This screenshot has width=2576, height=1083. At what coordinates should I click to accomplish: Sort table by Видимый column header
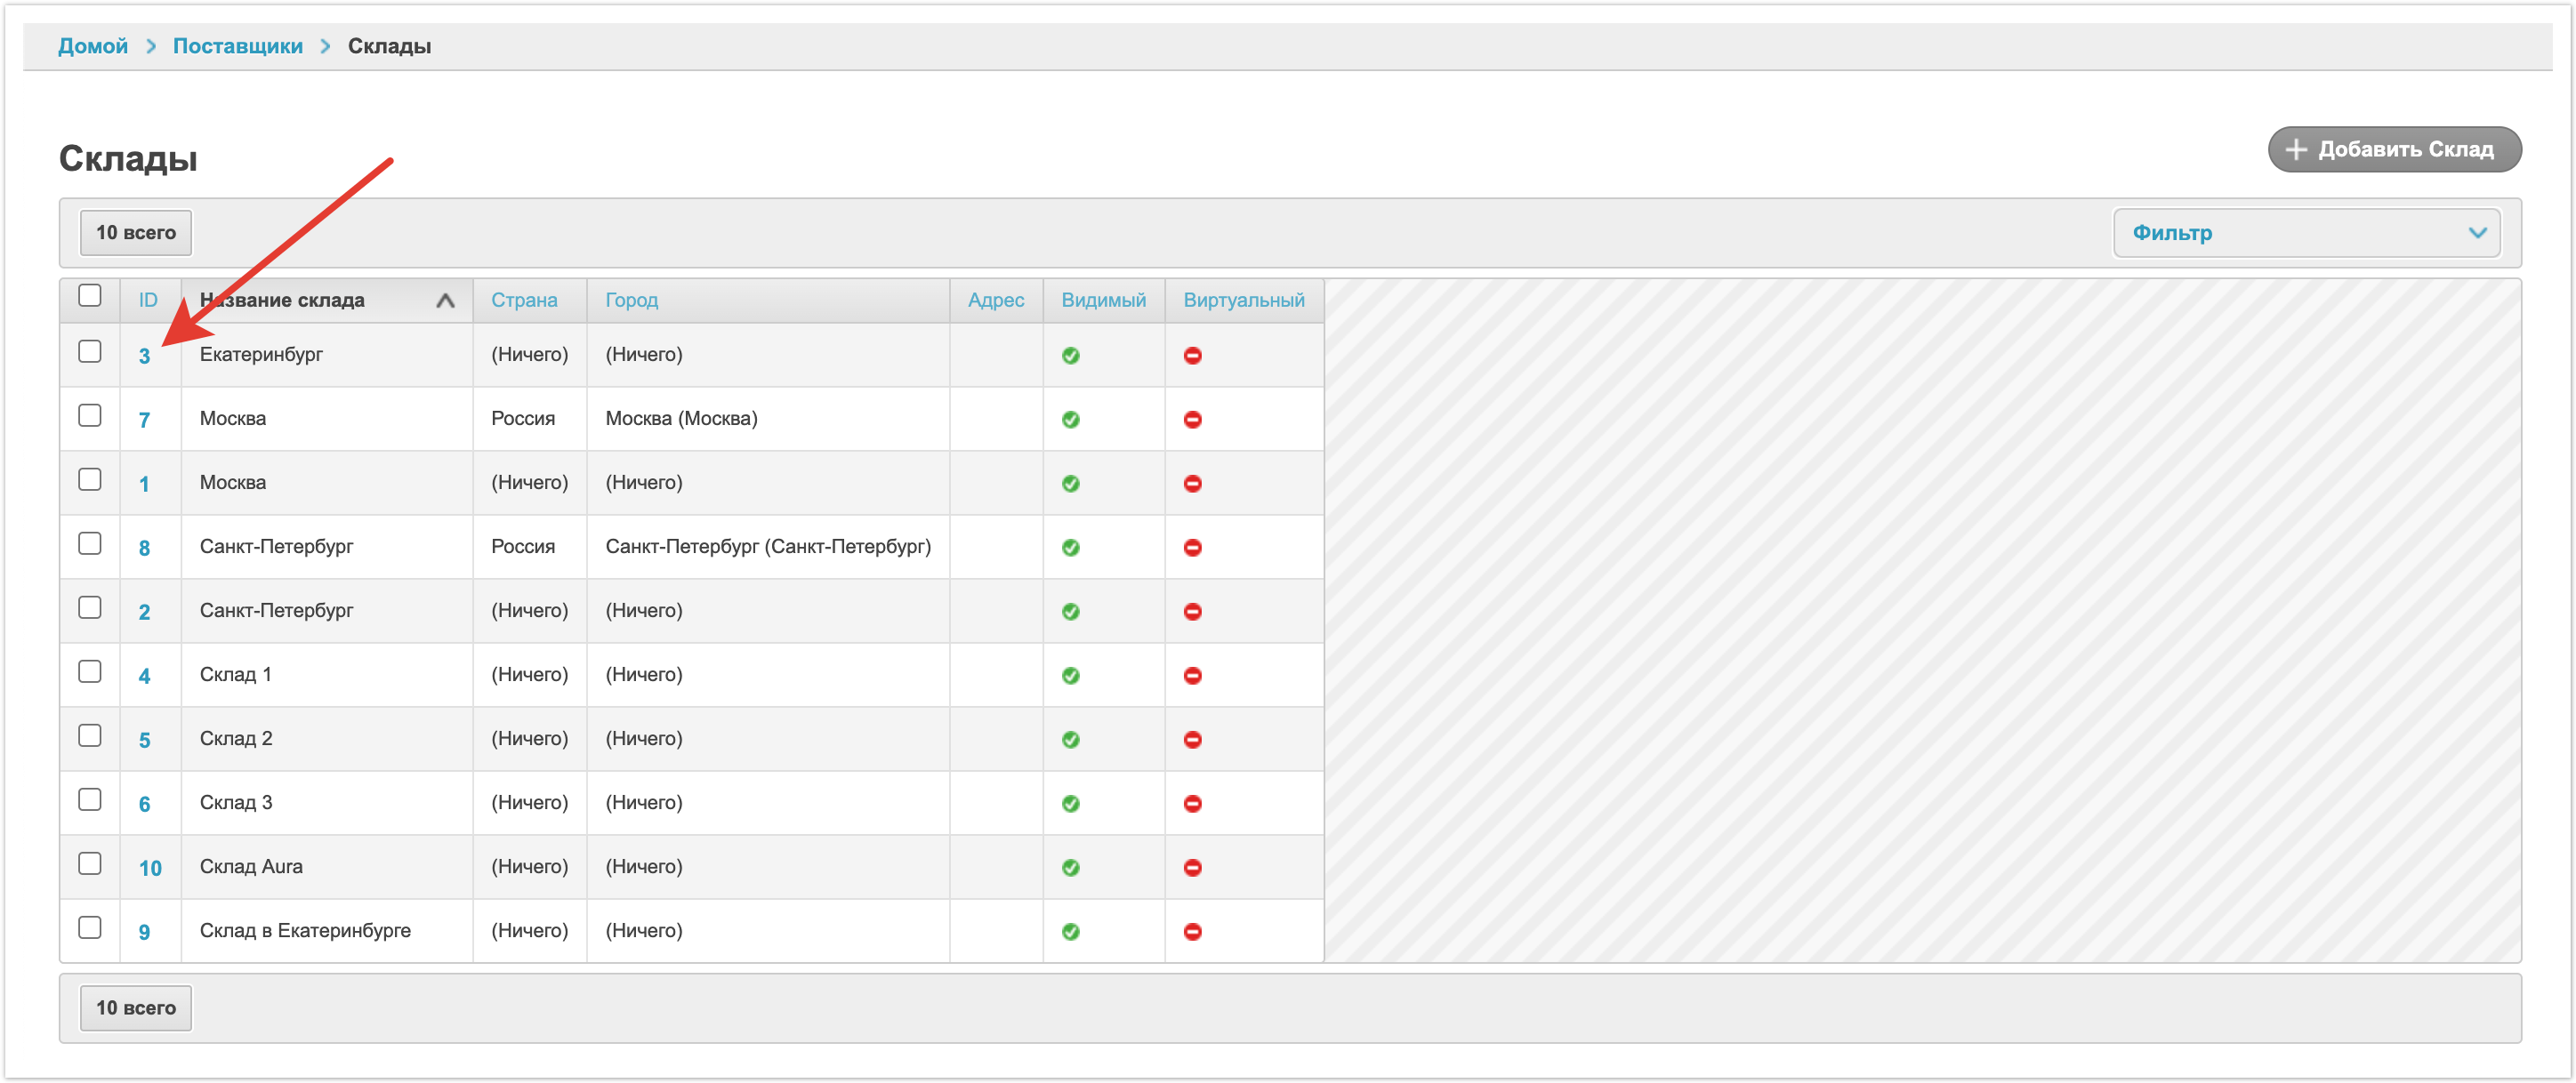tap(1103, 300)
